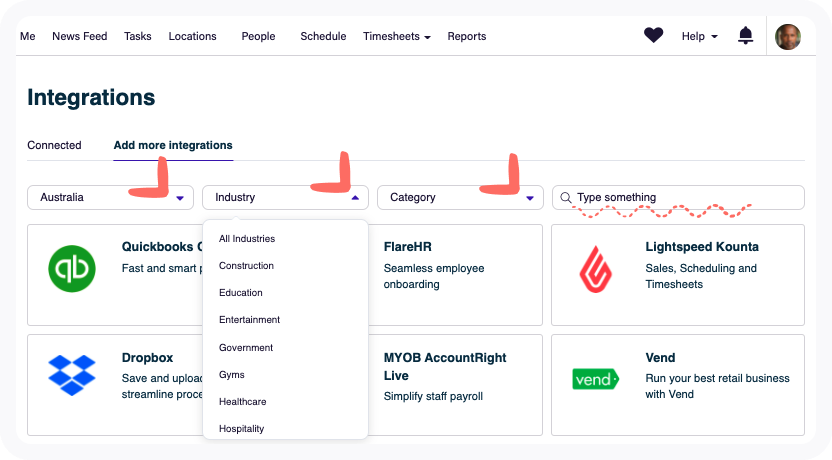
Task: Expand the Australia country dropdown
Action: click(x=110, y=197)
